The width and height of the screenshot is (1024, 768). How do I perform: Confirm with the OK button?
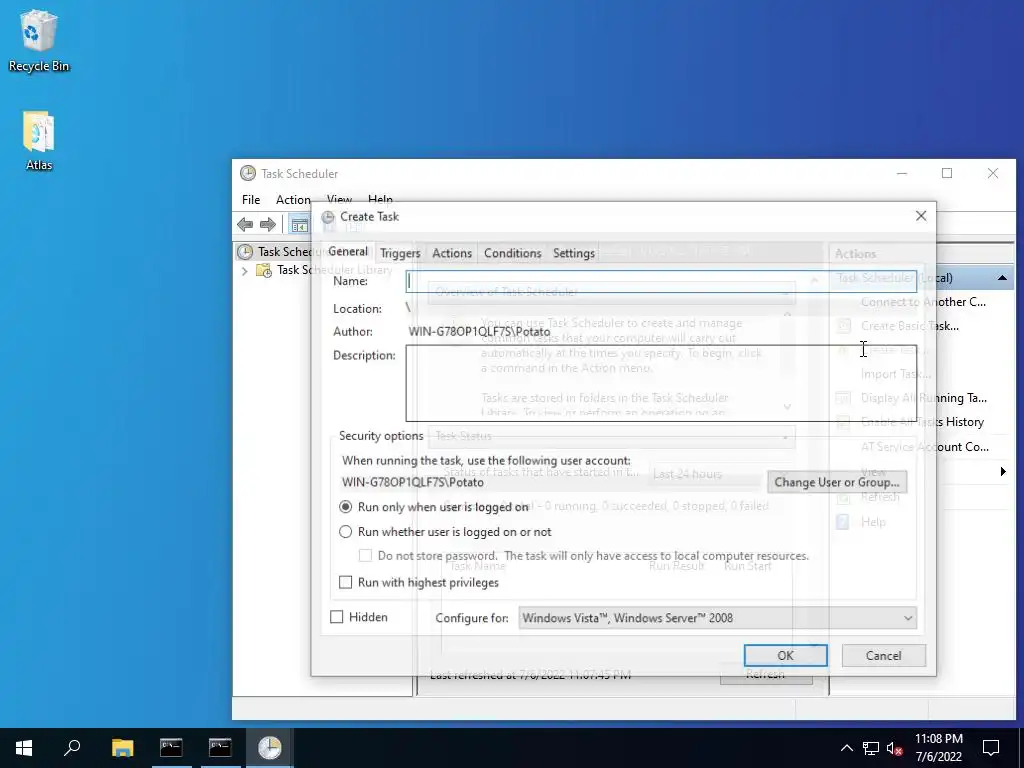click(786, 656)
